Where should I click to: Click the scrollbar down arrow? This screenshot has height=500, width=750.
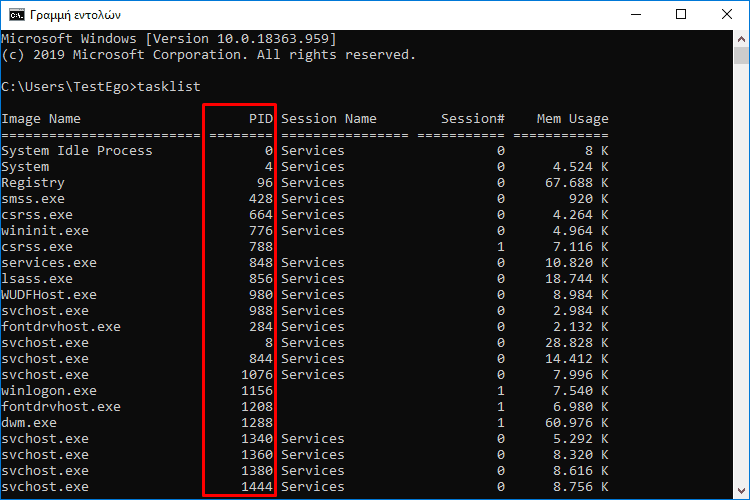pyautogui.click(x=741, y=490)
